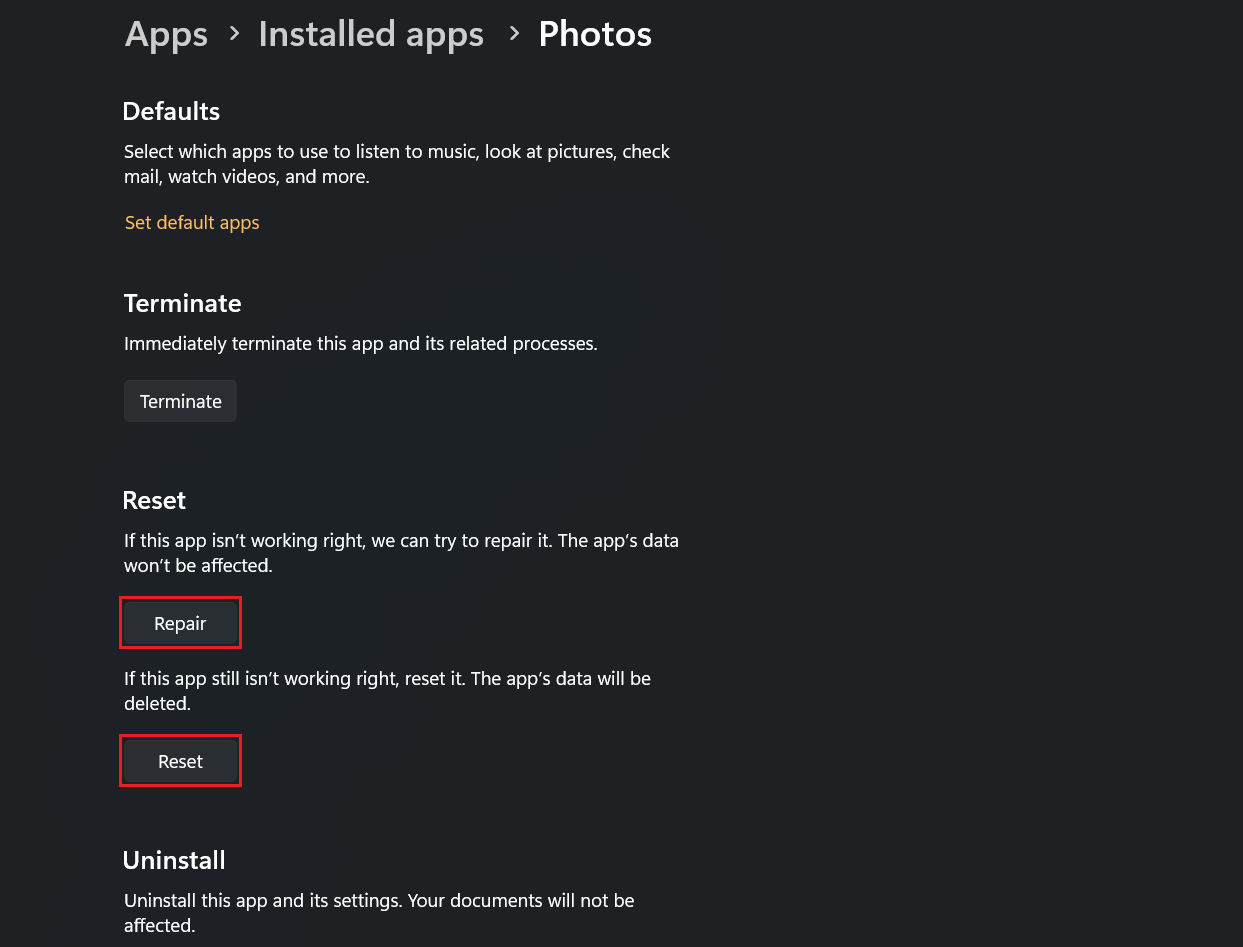Open the Set default apps link

tap(192, 223)
